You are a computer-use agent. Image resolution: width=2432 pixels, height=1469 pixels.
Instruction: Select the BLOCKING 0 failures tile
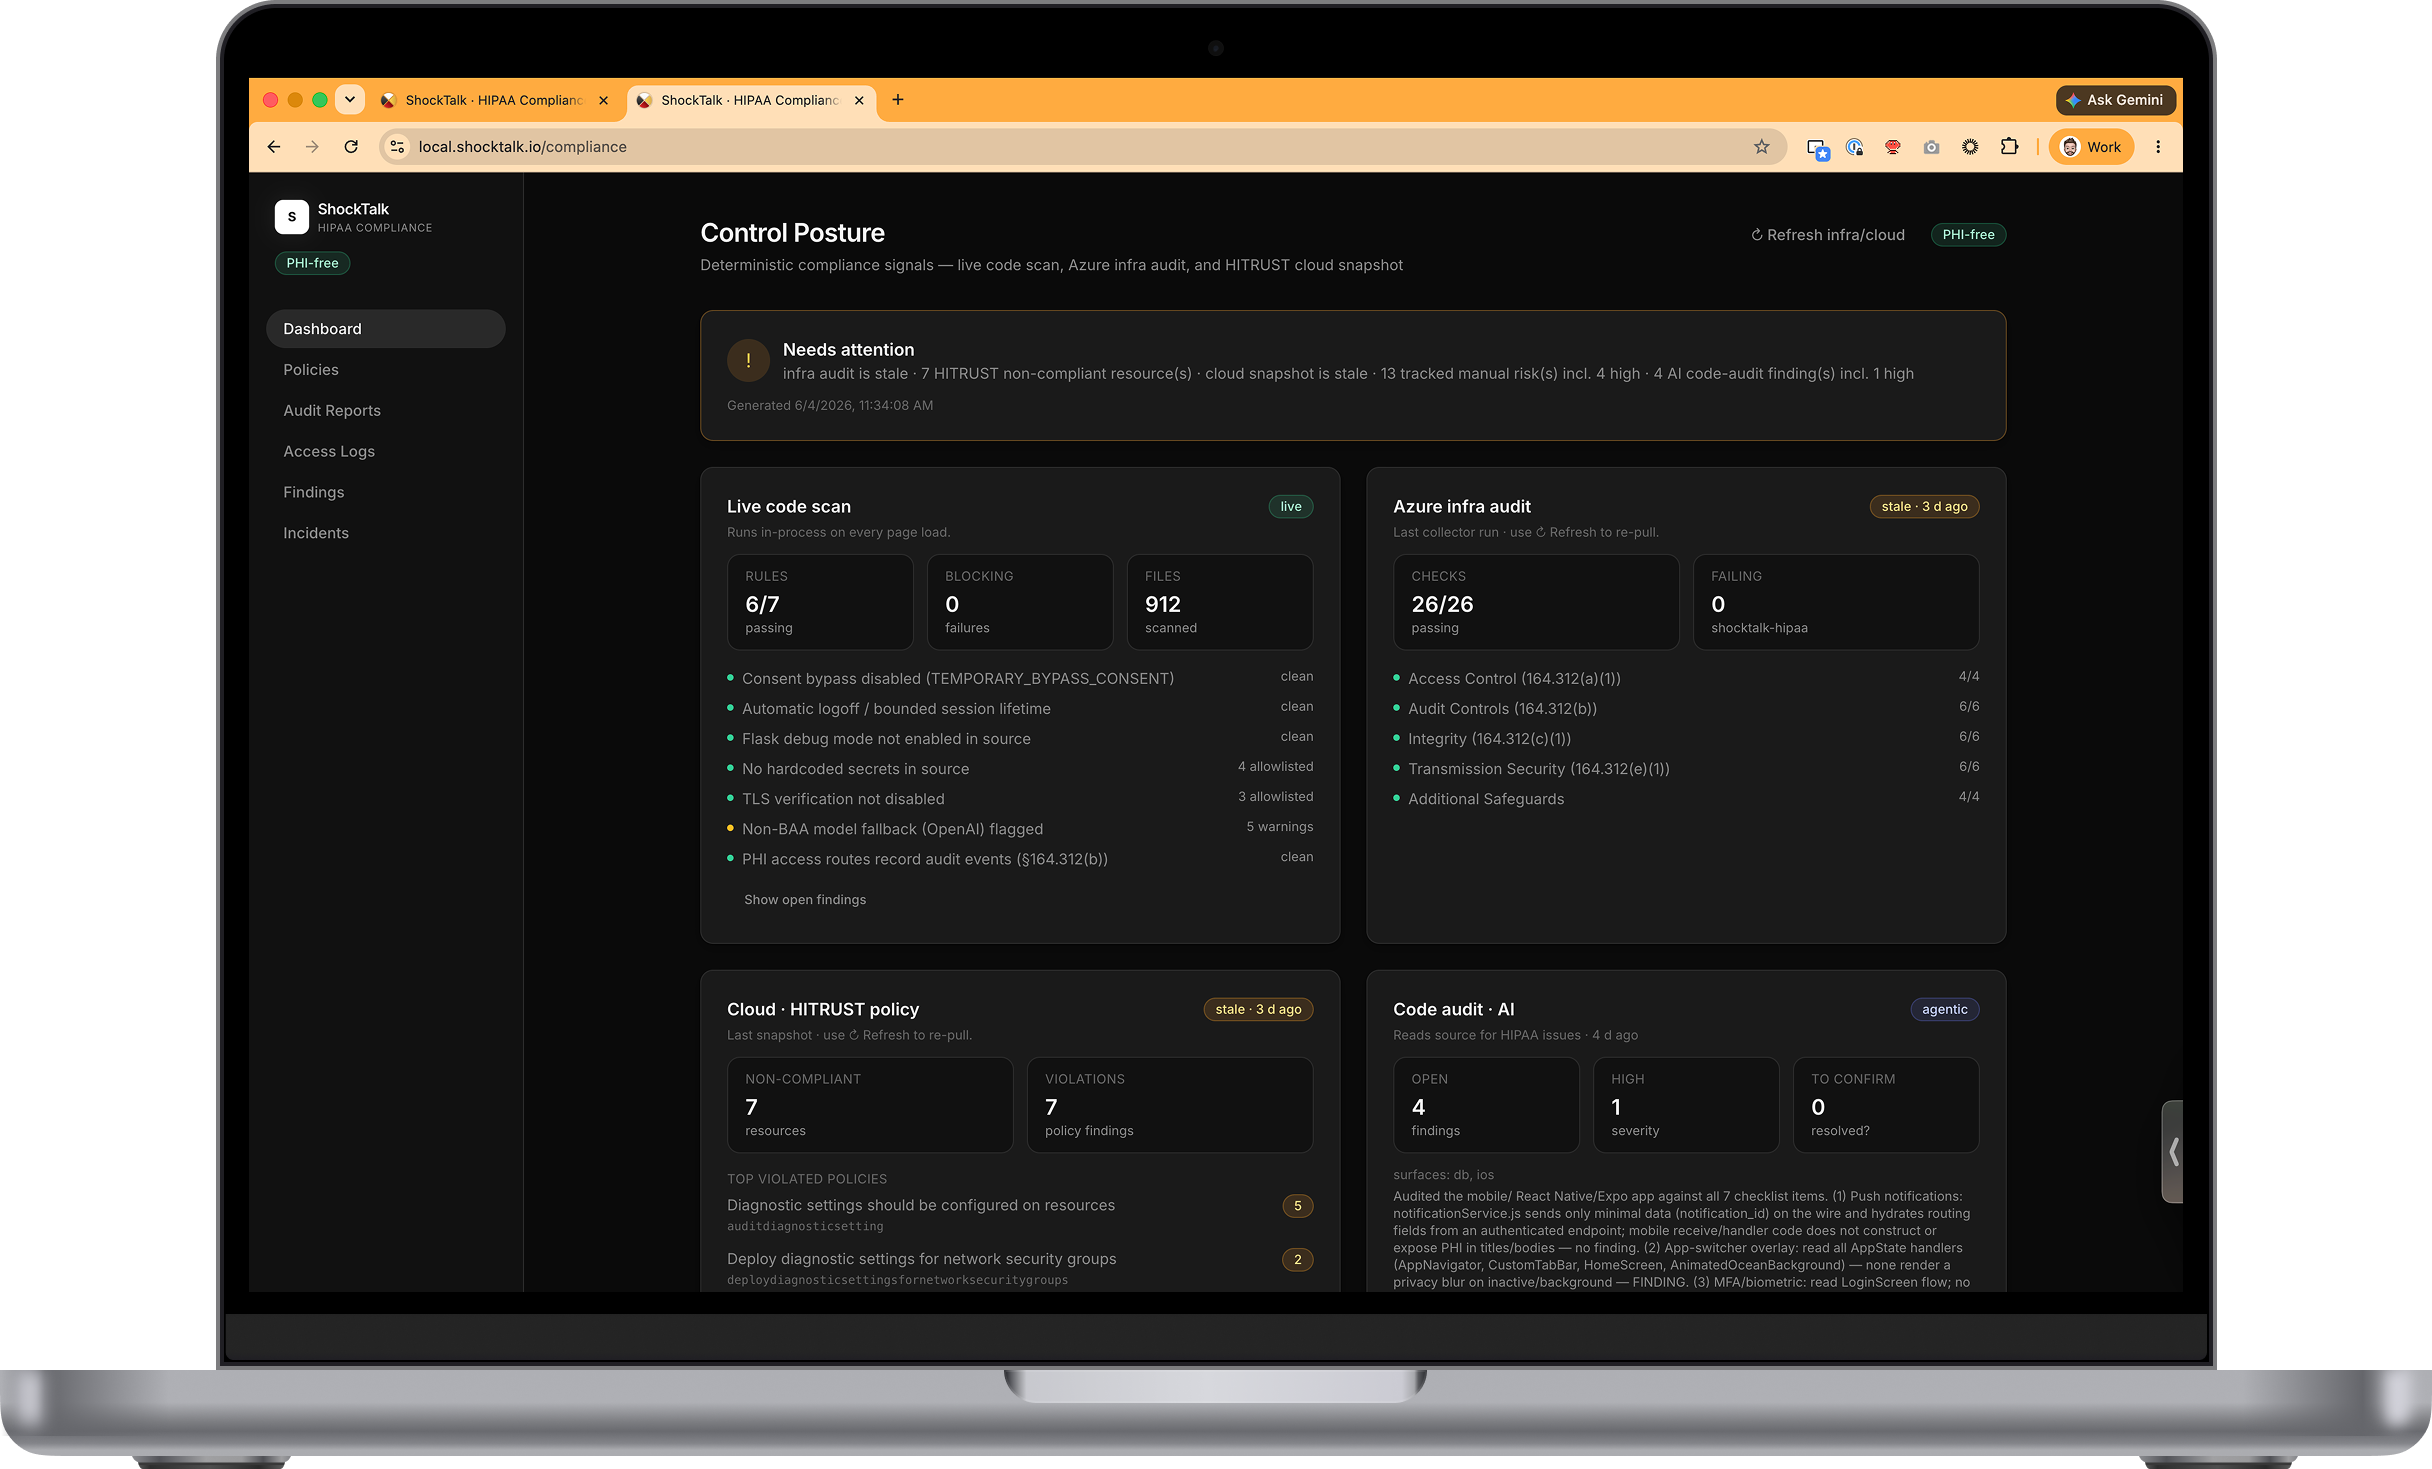[x=1020, y=602]
